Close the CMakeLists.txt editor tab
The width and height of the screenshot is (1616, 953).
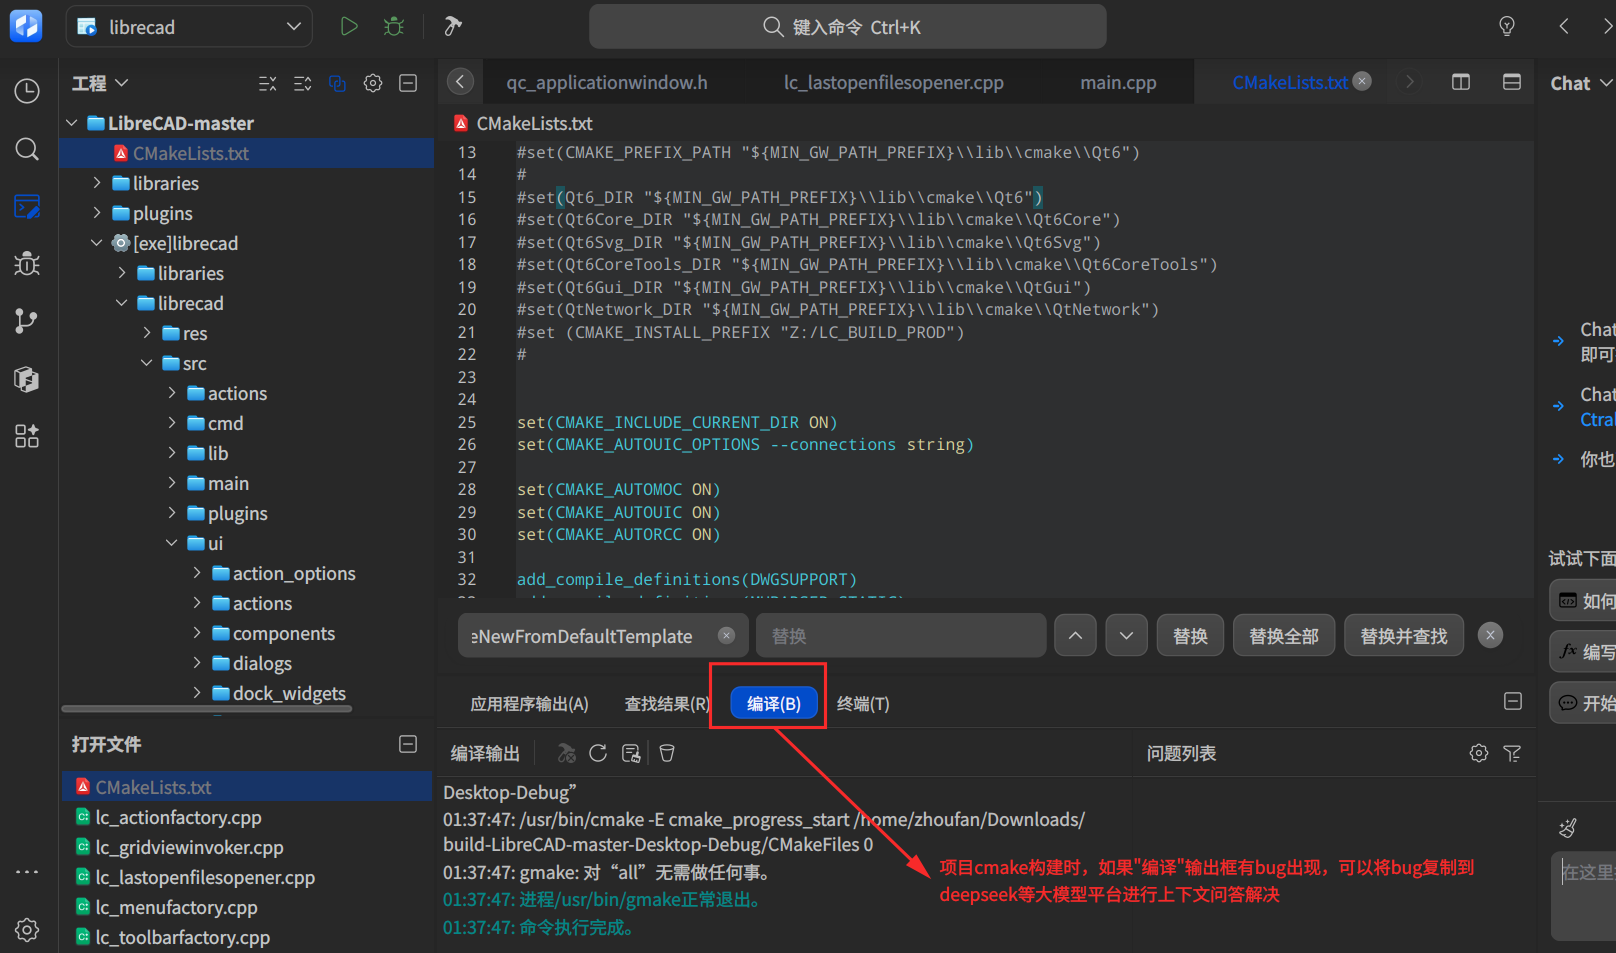1362,81
